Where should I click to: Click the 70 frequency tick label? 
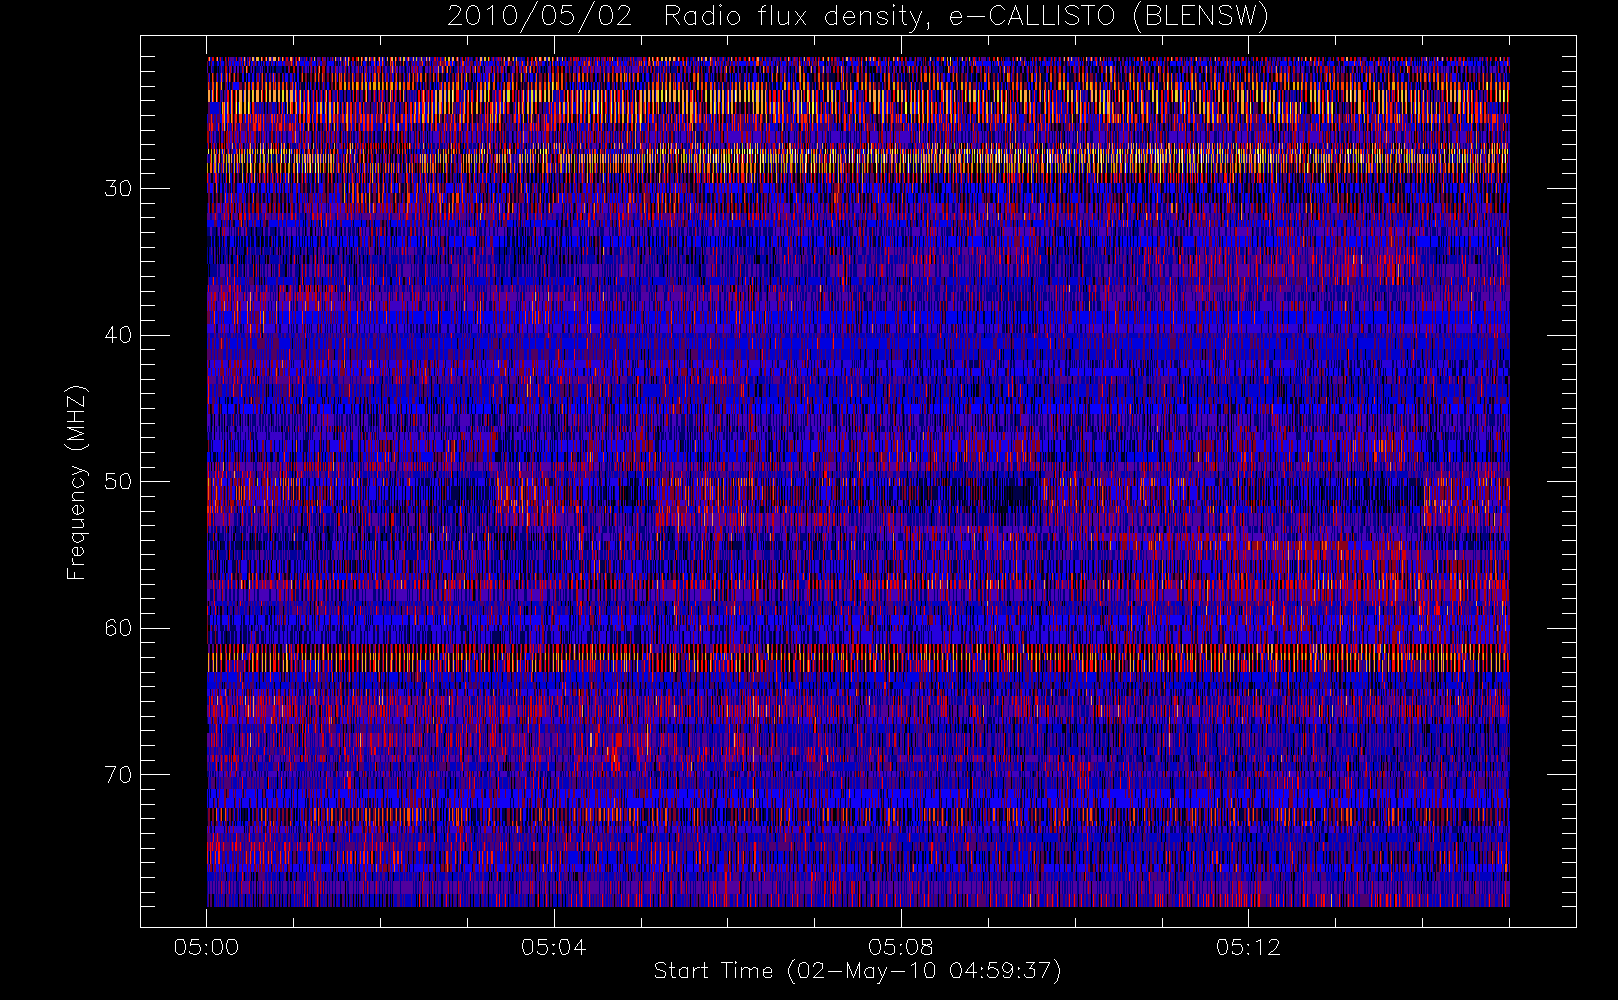click(118, 775)
